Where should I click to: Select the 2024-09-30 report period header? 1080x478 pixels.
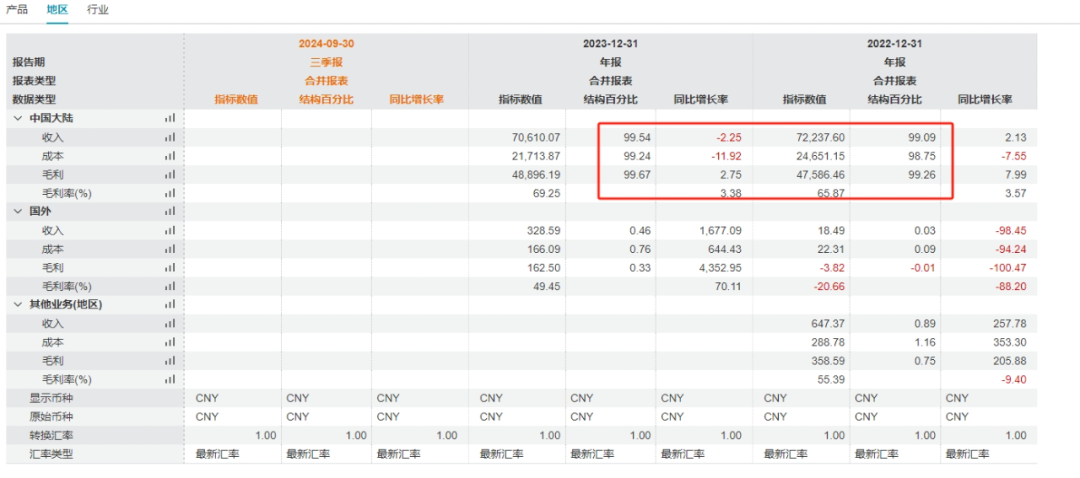pyautogui.click(x=326, y=43)
